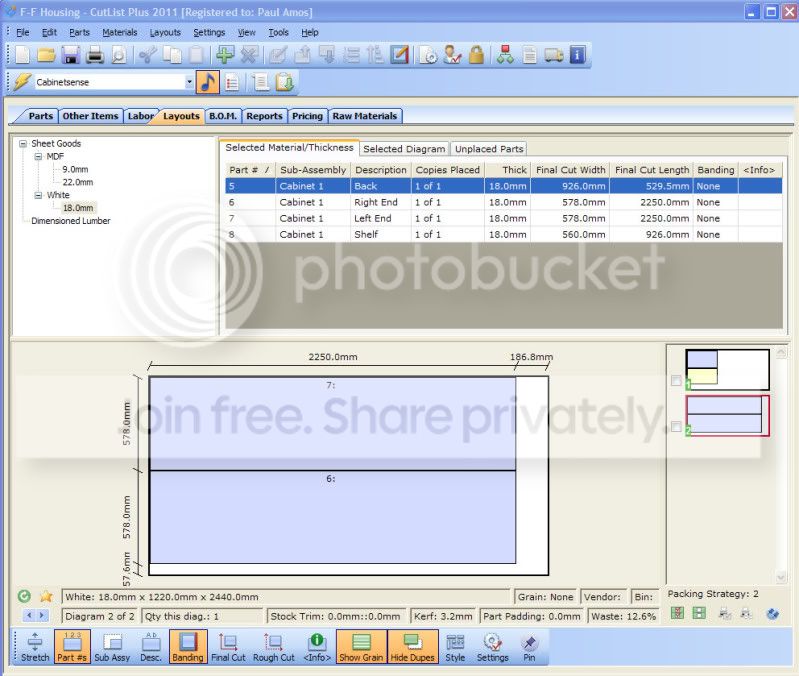Collapse the Sheet Goods tree node
Screen dimensions: 799x676
pos(23,144)
